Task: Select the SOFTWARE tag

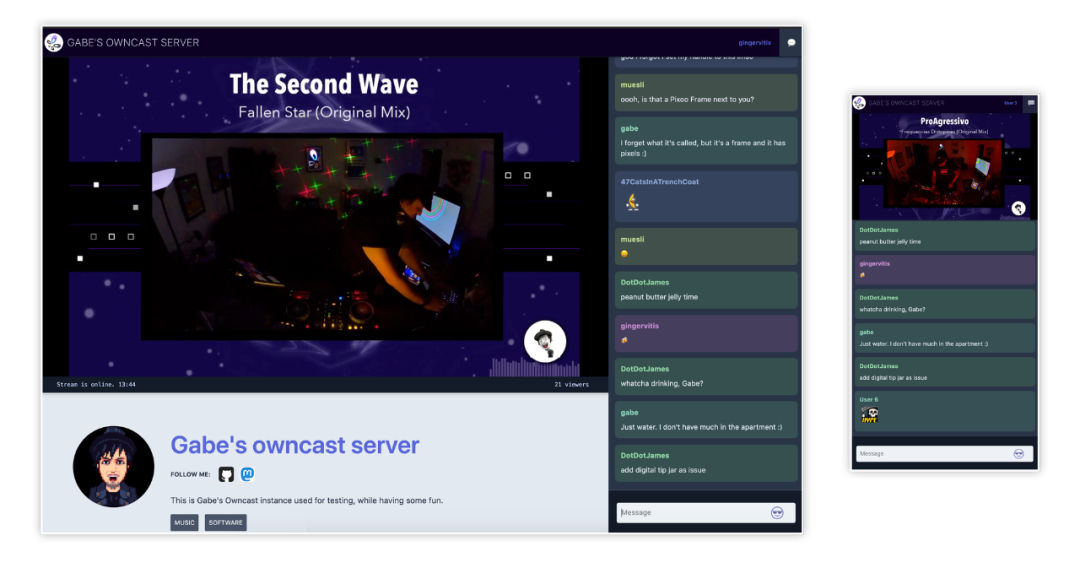Action: coord(225,523)
